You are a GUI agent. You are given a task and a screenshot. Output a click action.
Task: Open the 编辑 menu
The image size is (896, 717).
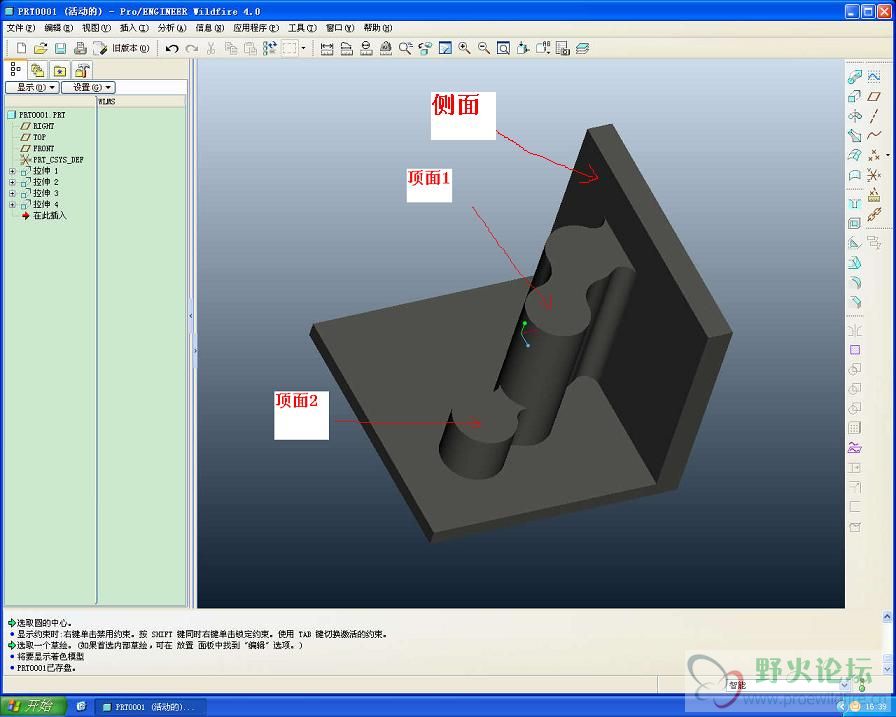pyautogui.click(x=58, y=27)
